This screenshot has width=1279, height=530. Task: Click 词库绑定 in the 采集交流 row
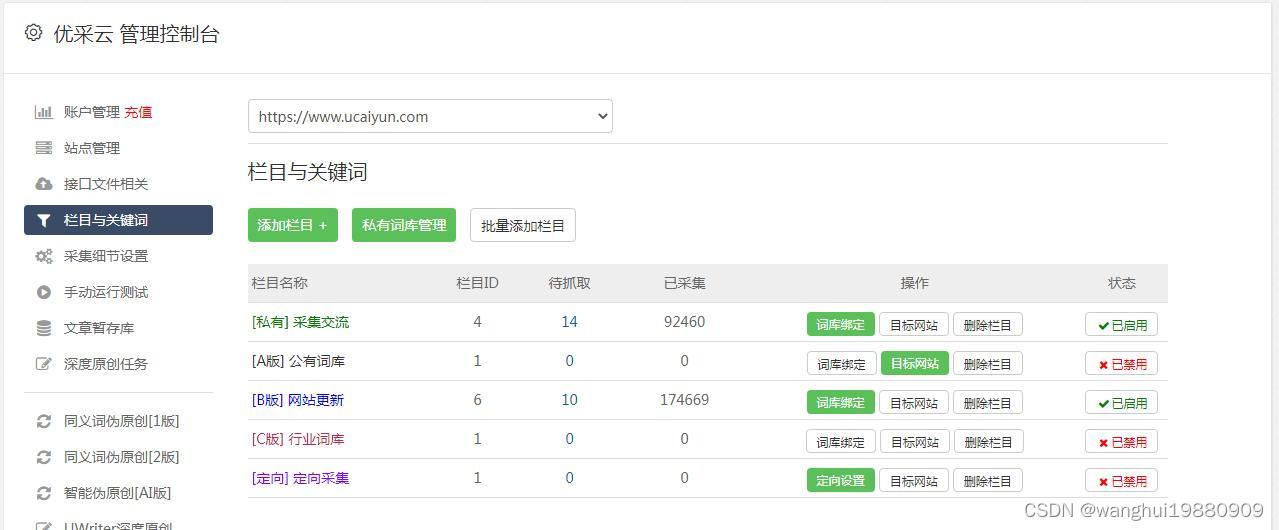click(x=841, y=324)
